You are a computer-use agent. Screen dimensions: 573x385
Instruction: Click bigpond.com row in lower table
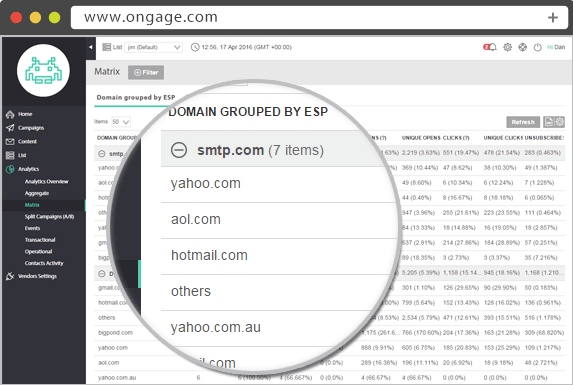pos(115,333)
